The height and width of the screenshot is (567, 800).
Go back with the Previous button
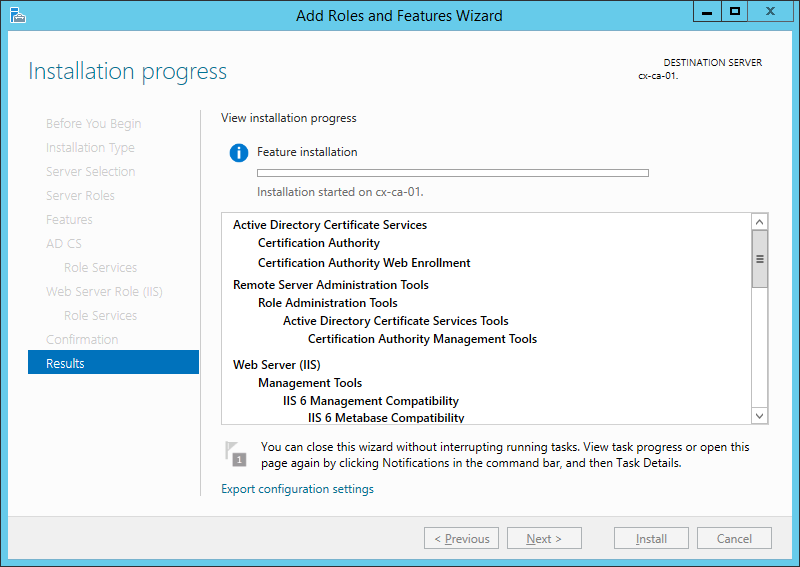click(460, 538)
